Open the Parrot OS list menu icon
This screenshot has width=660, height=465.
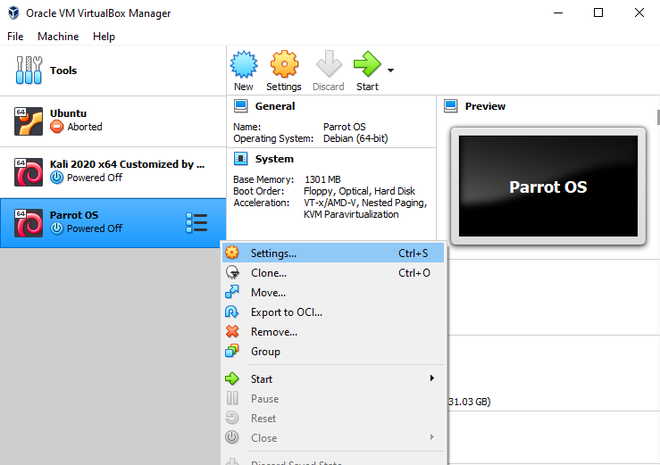(x=197, y=223)
